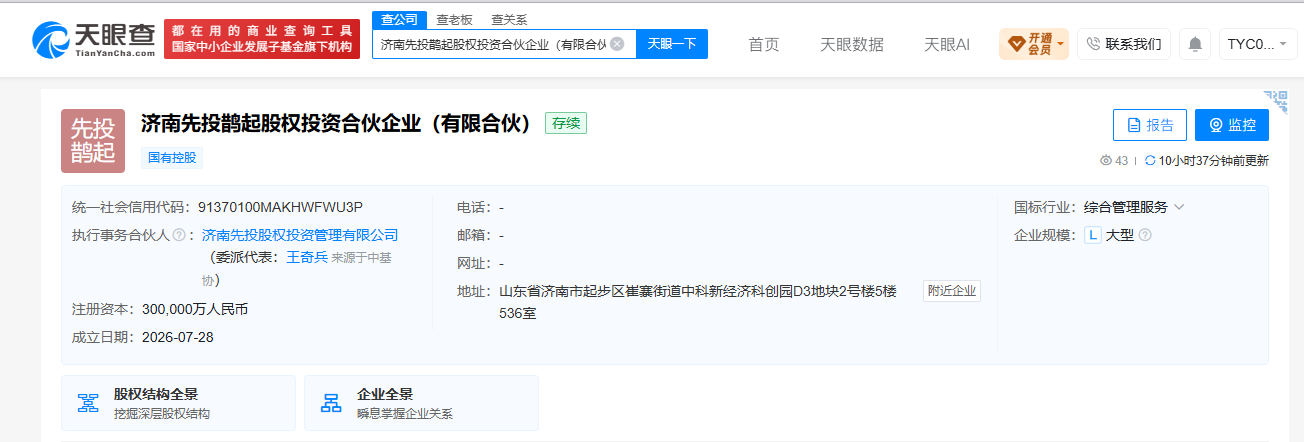Screen dimensions: 1304x442
Task: Expand the 开通会员 membership dropdown
Action: click(1034, 44)
